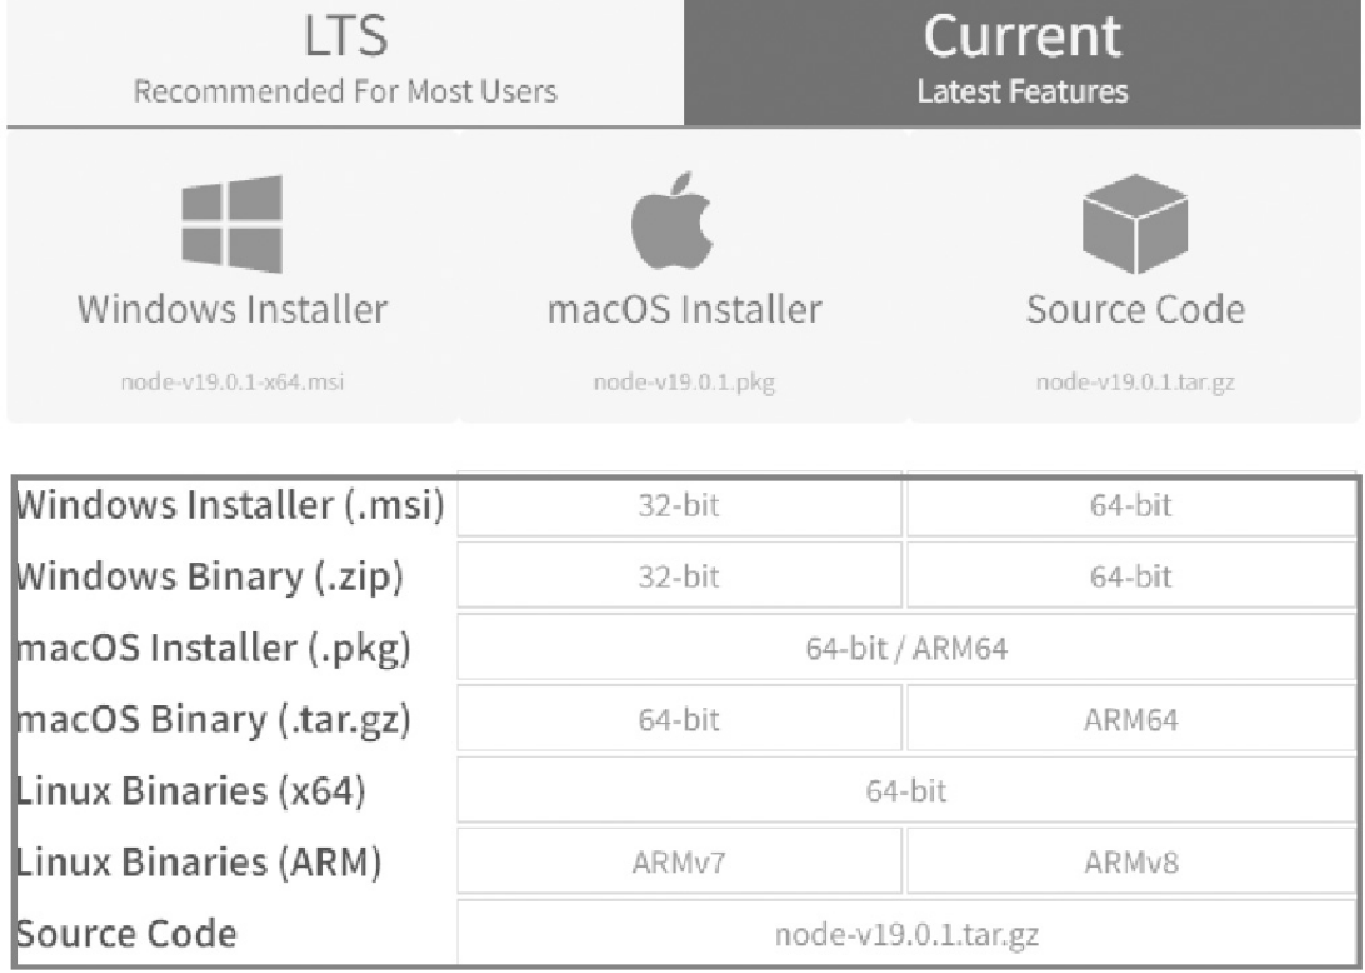
Task: Switch to the LTS tab
Action: [x=345, y=62]
